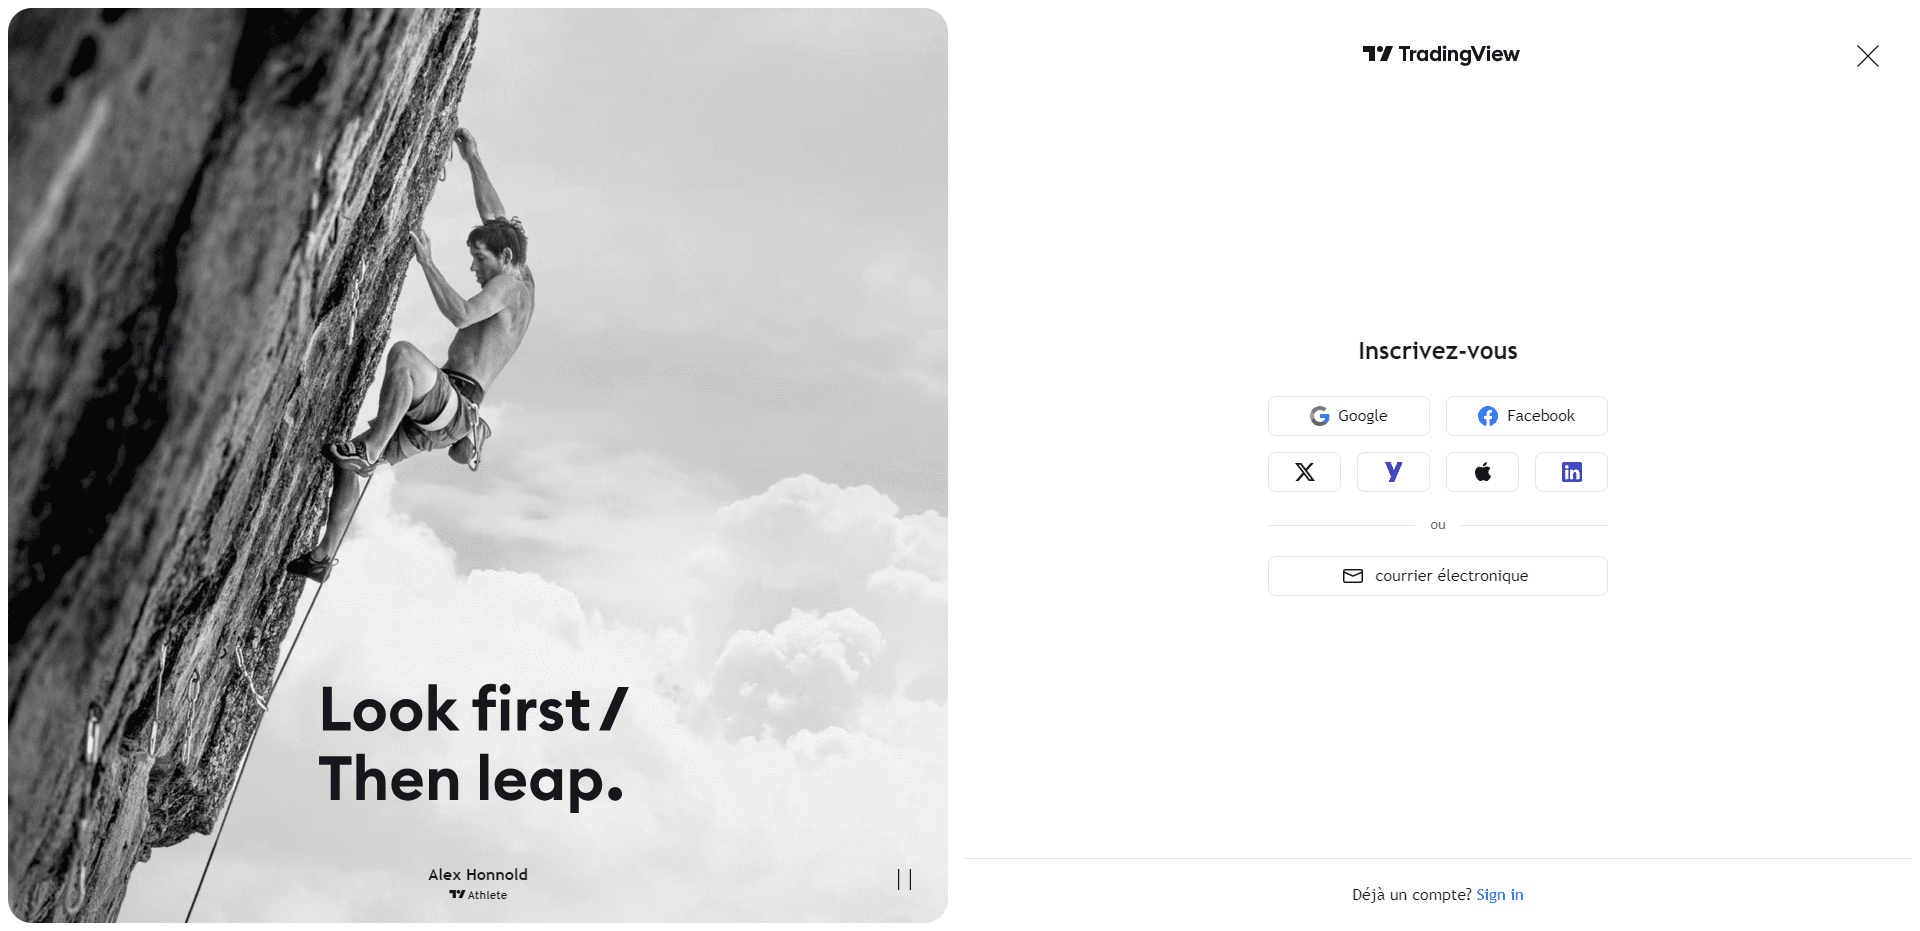
Task: Click the "Inscrivez-vous" heading
Action: click(1437, 351)
